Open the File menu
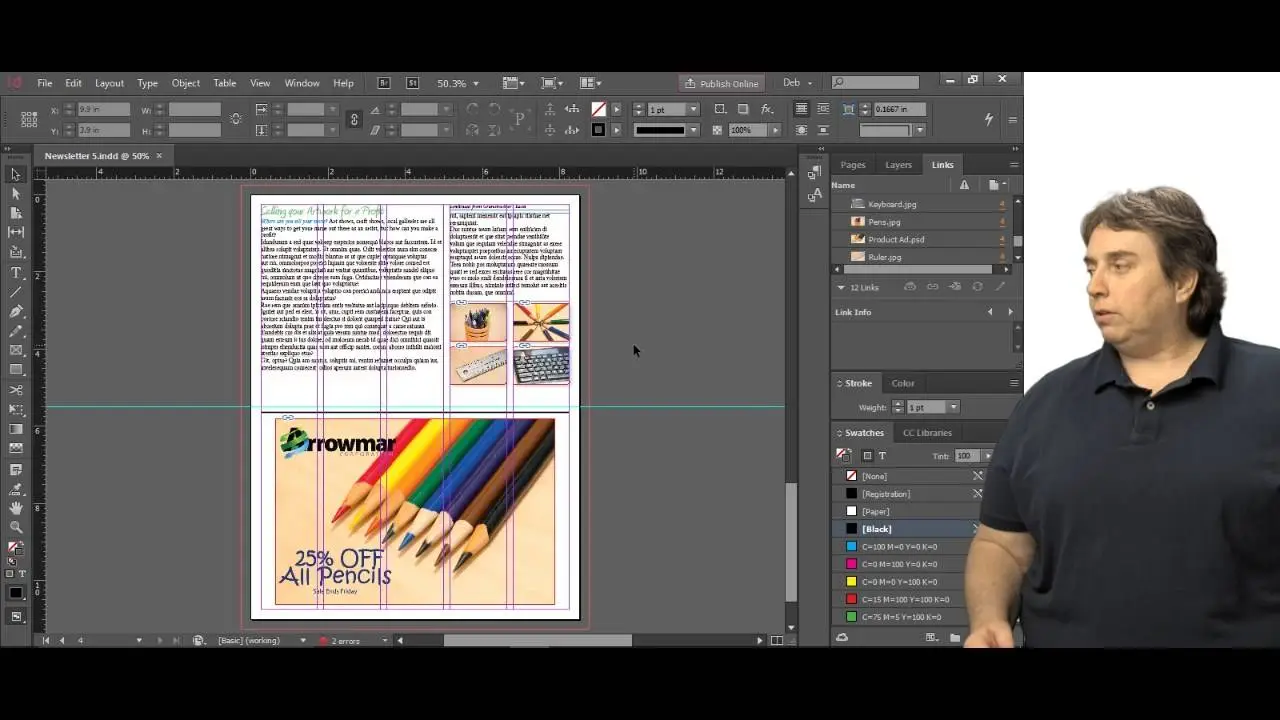 pos(45,83)
